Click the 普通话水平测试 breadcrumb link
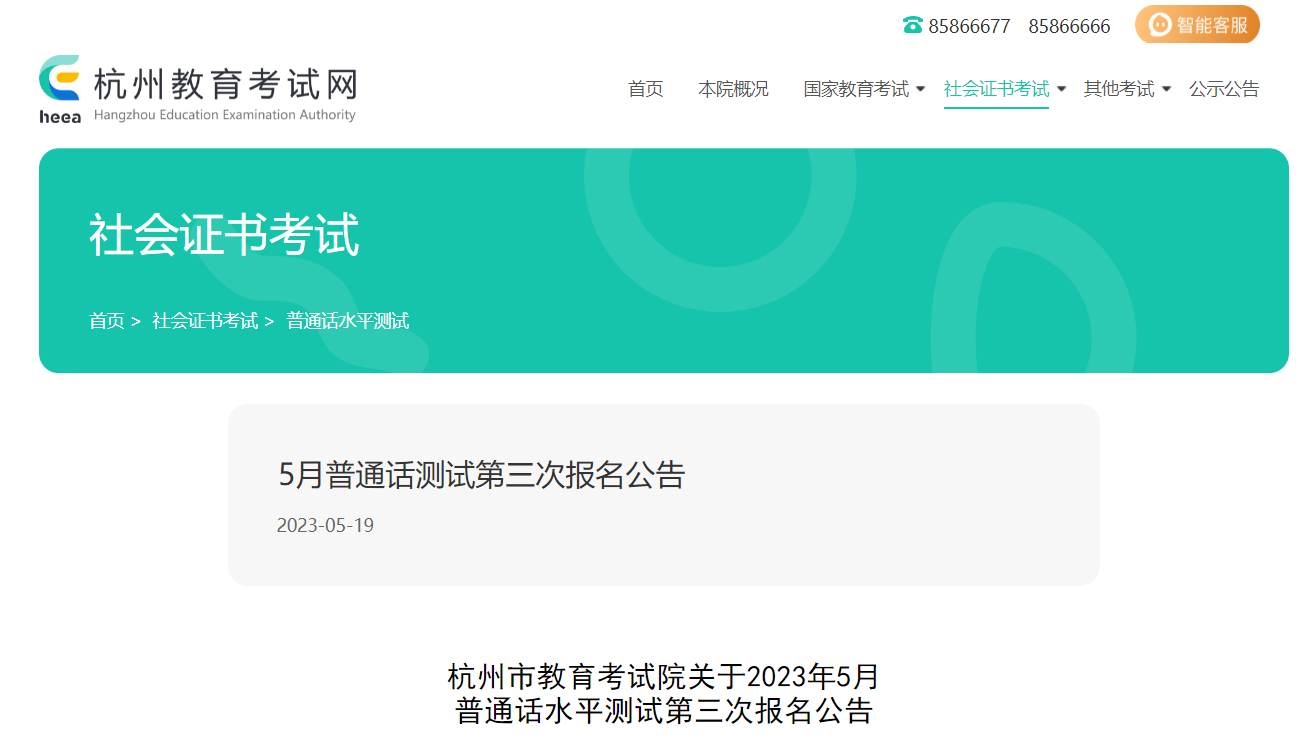The width and height of the screenshot is (1316, 753). pos(348,321)
